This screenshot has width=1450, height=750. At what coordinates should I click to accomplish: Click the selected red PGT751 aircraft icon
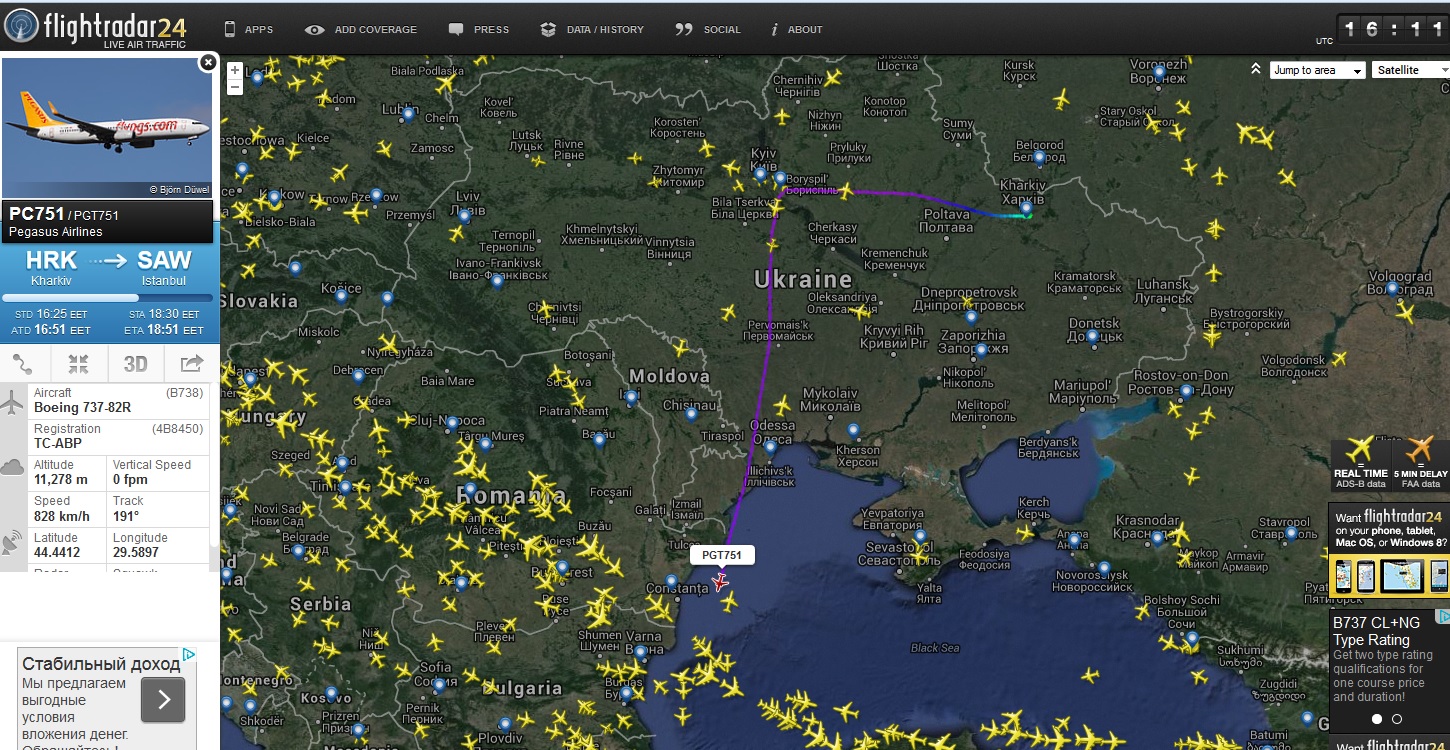click(720, 581)
